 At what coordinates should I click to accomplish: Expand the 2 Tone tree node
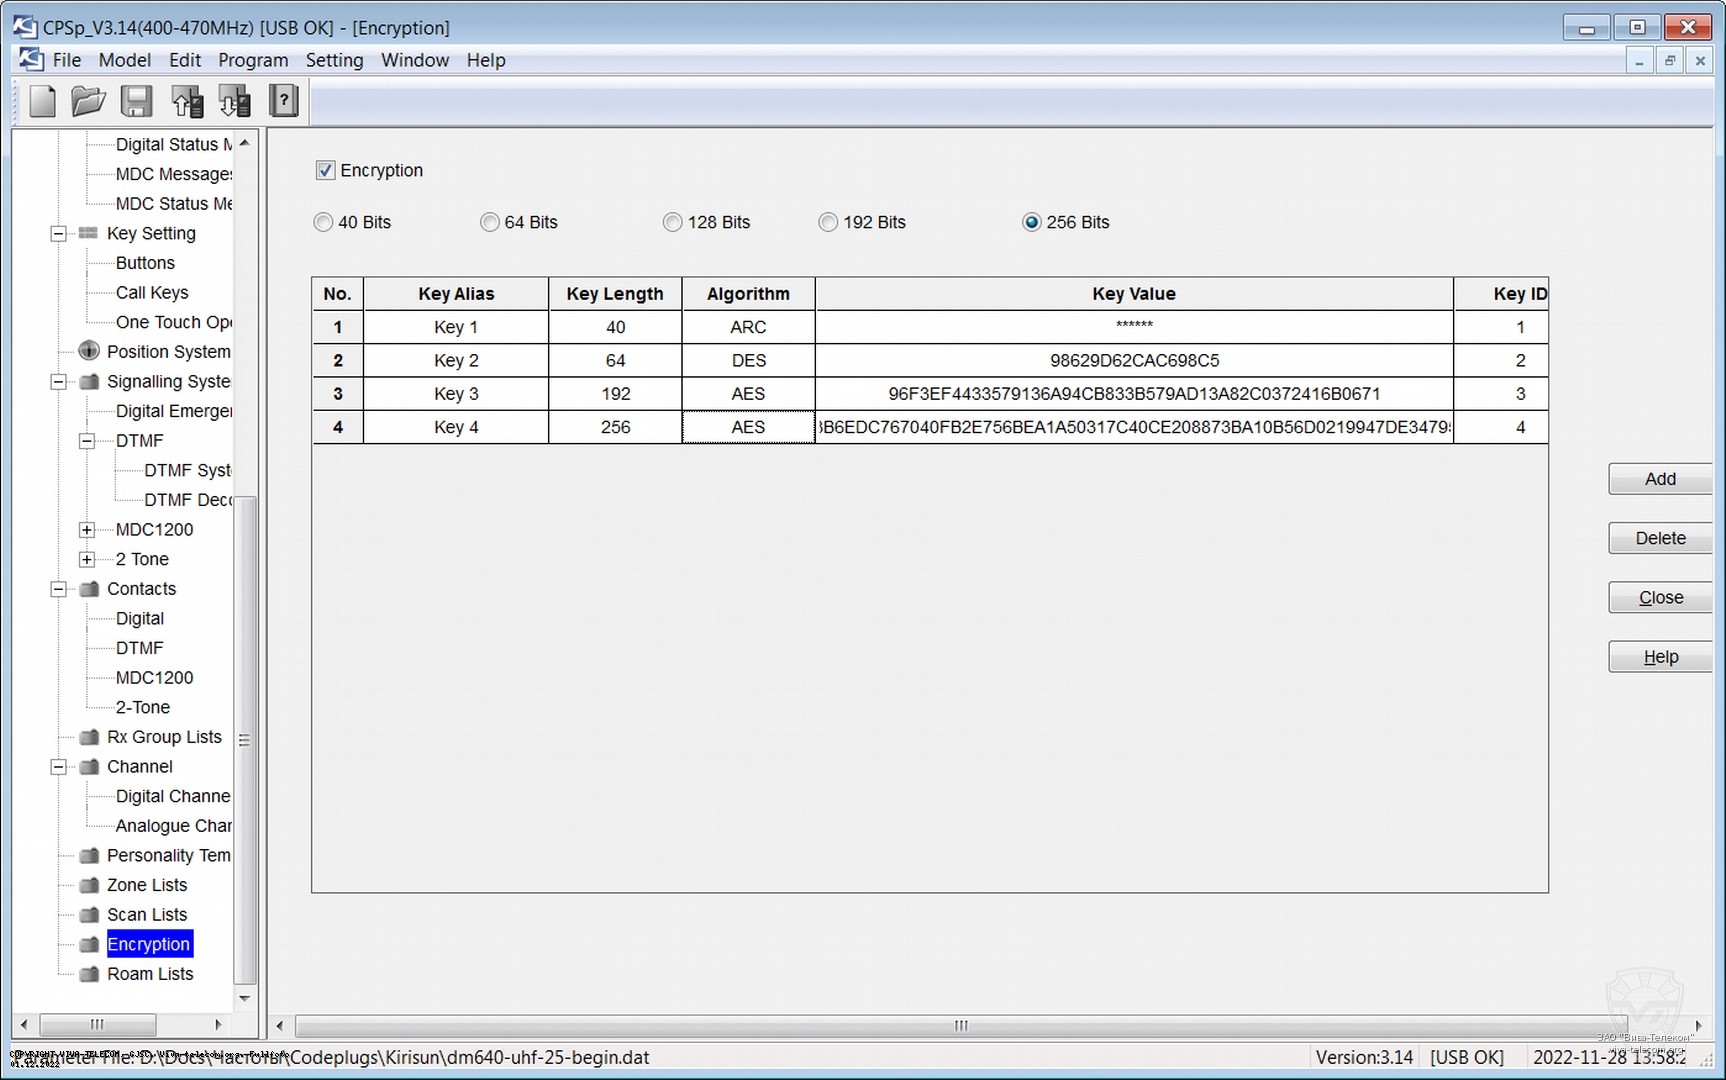(x=87, y=559)
